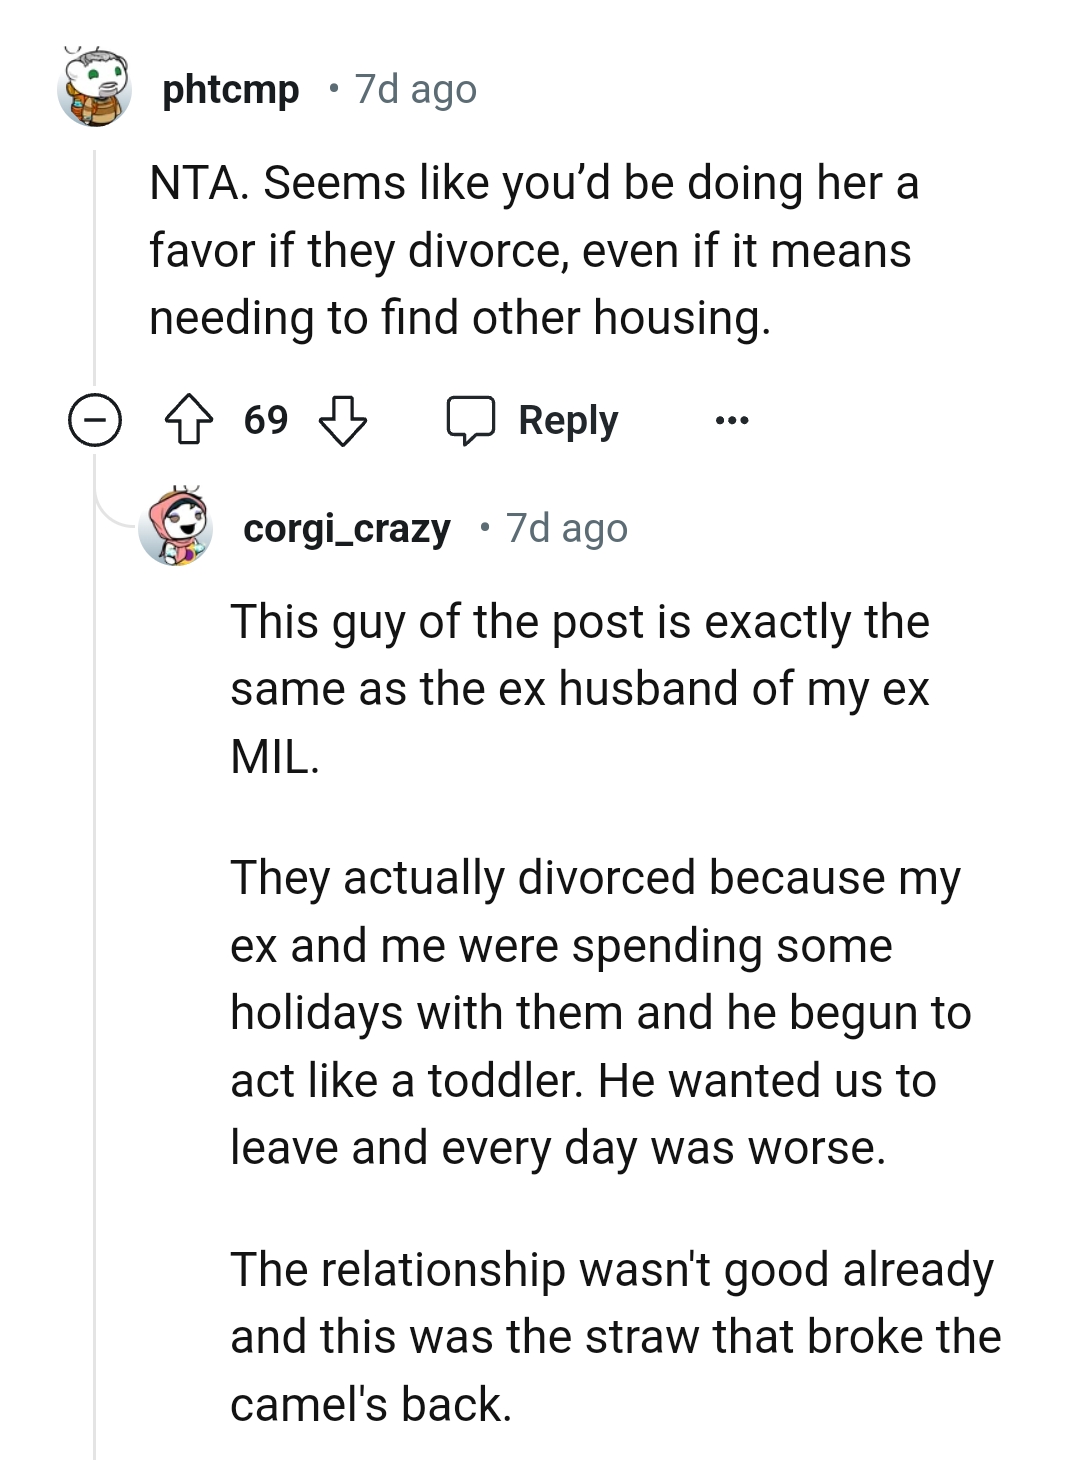Downvote phtcmp's comment
The width and height of the screenshot is (1080, 1460).
click(x=342, y=421)
